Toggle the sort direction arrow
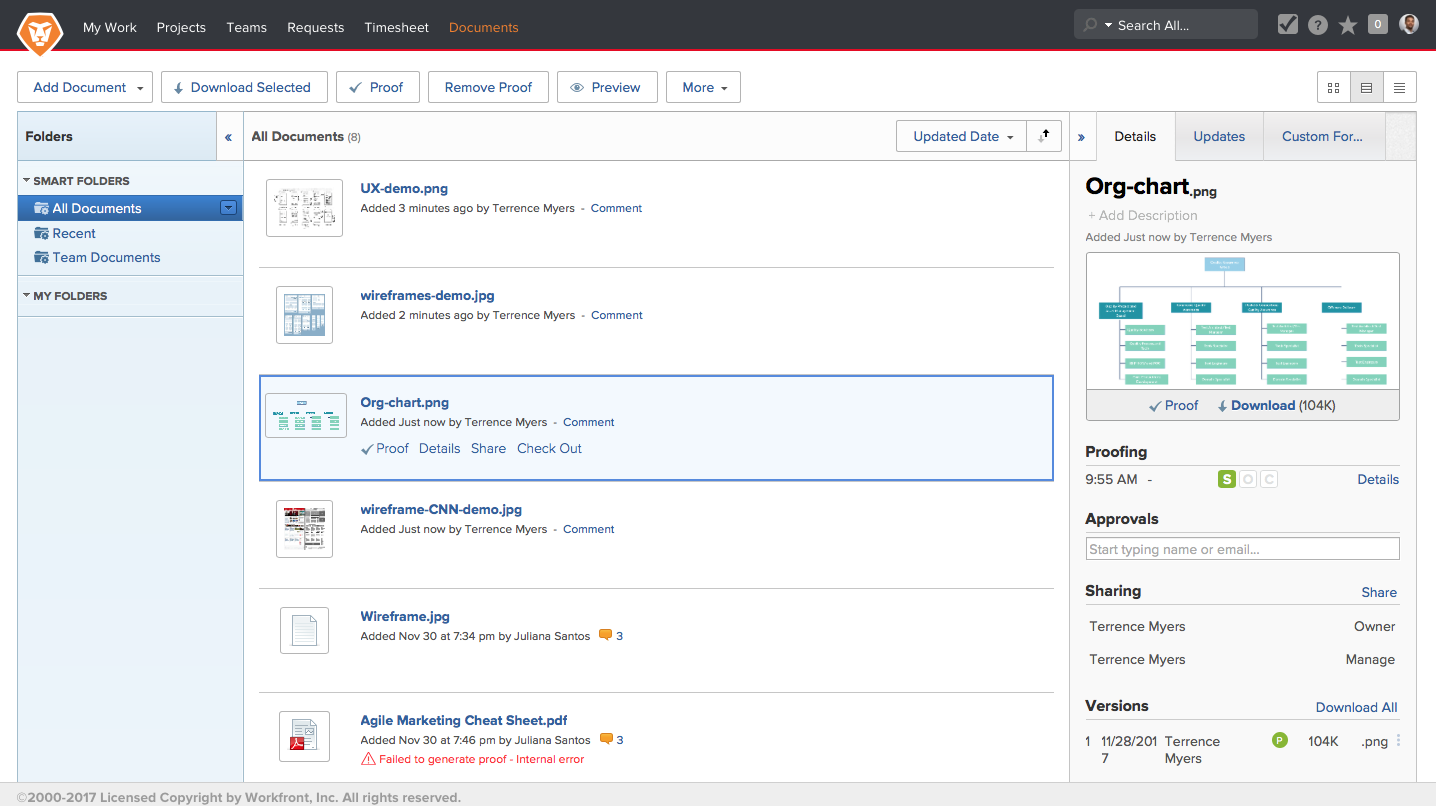This screenshot has width=1436, height=806. click(x=1044, y=135)
